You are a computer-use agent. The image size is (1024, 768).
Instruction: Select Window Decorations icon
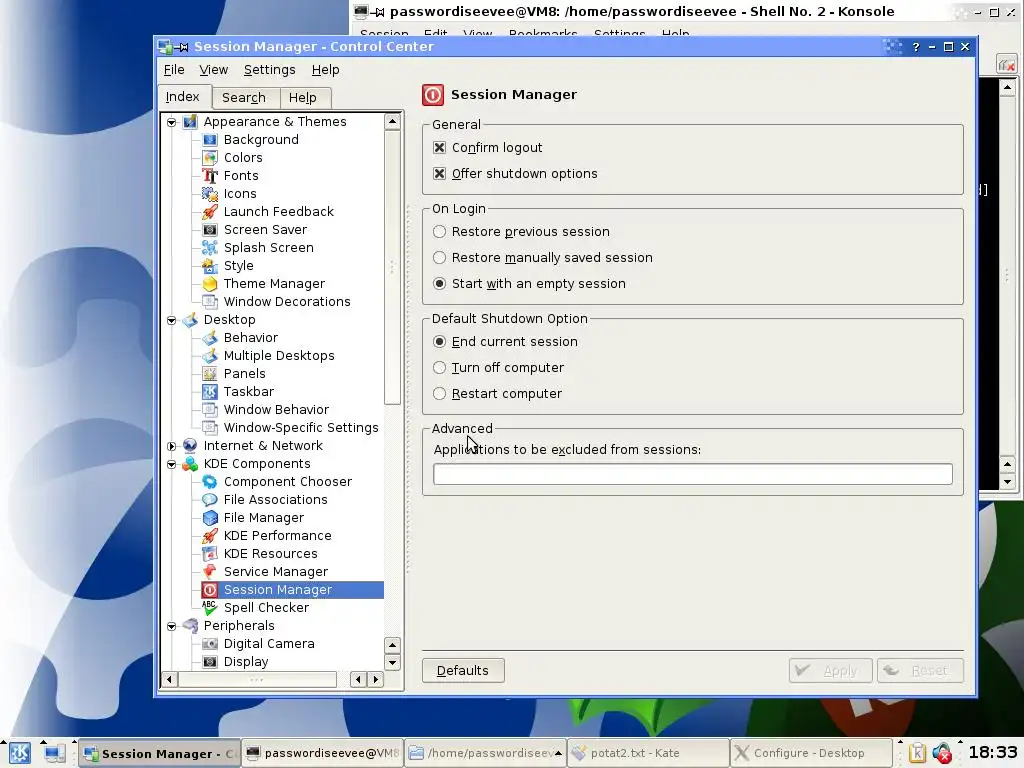point(210,302)
